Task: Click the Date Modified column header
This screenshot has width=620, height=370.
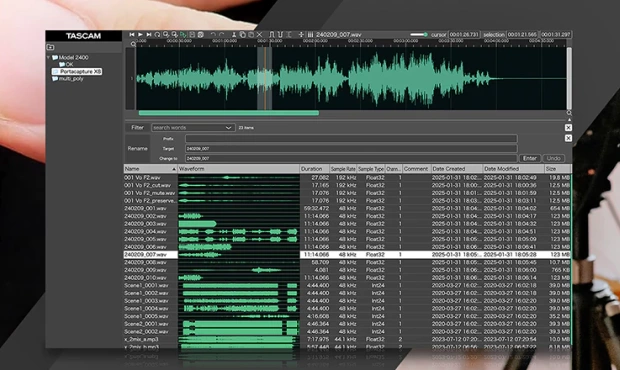Action: coord(513,169)
